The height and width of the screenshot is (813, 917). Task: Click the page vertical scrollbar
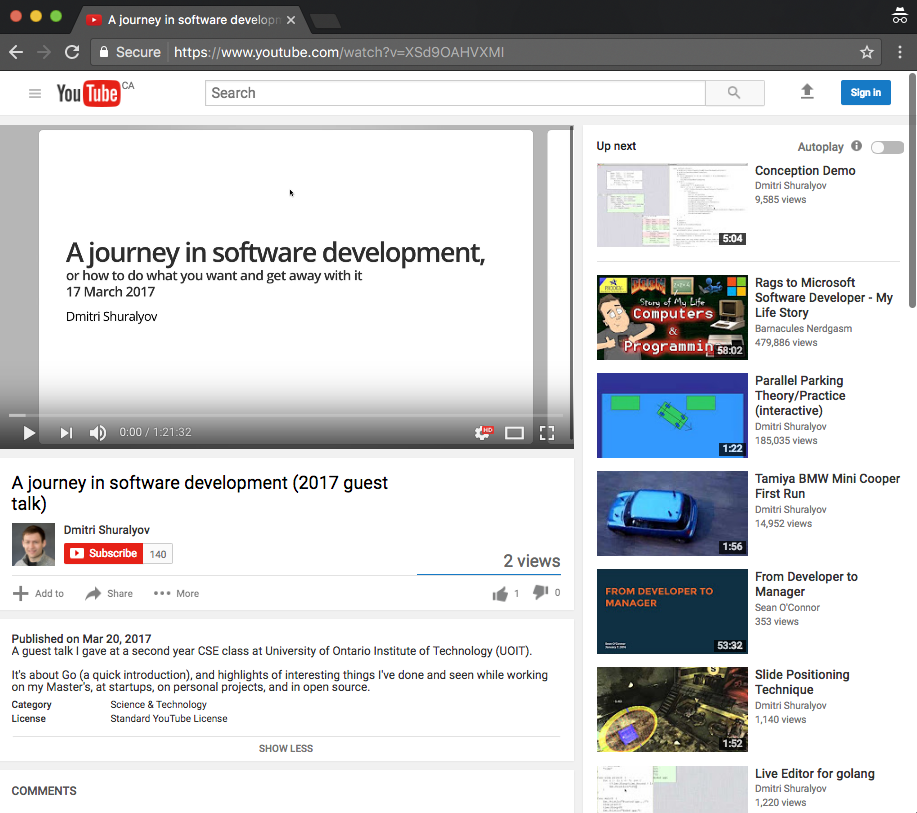coord(912,190)
